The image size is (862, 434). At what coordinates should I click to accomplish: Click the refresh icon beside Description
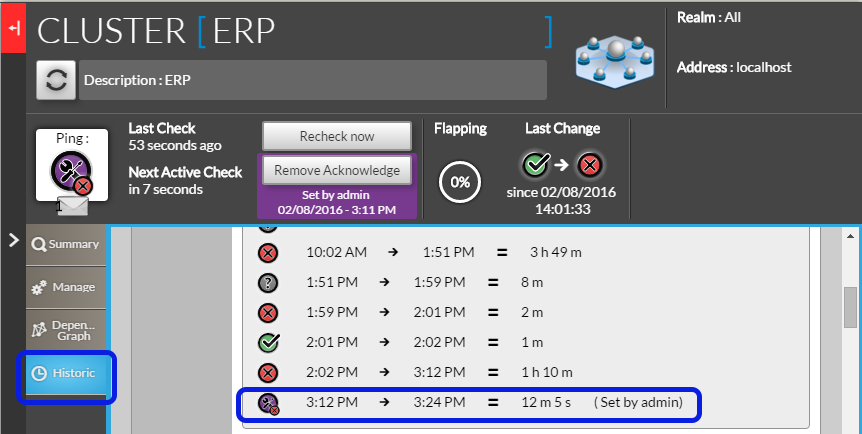[x=57, y=80]
